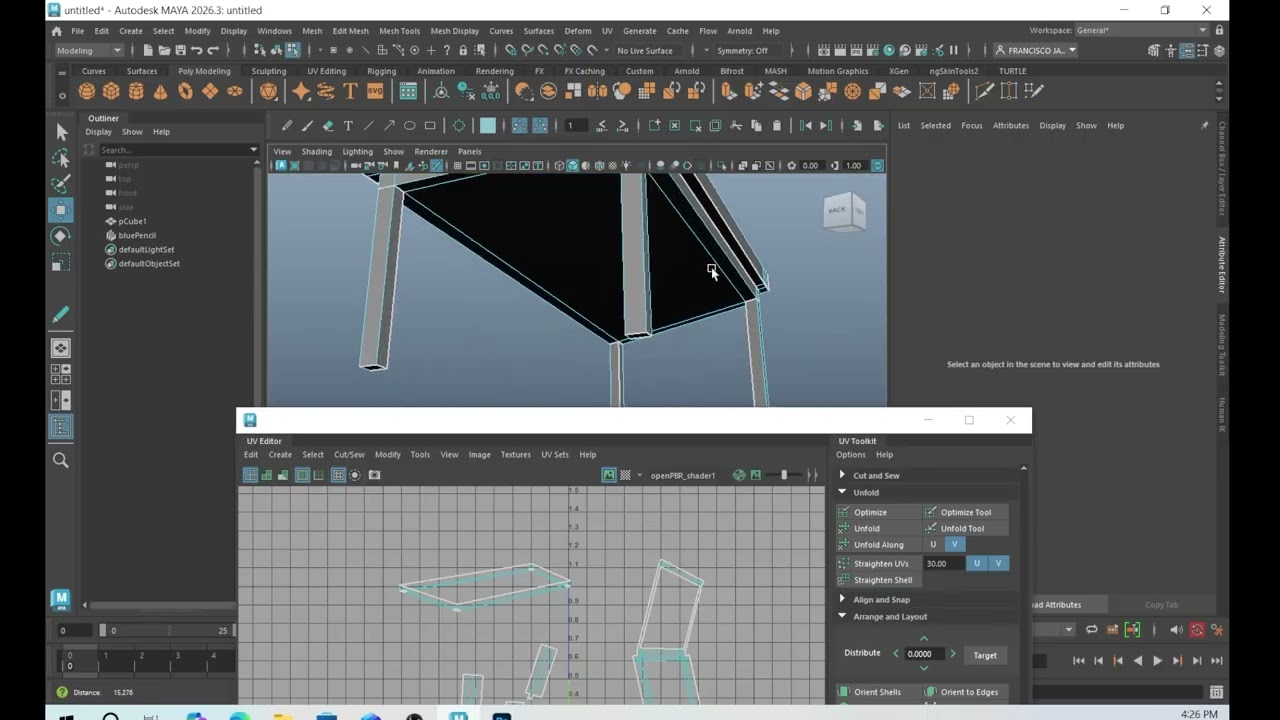Image resolution: width=1280 pixels, height=720 pixels.
Task: Click Orient Shells in UV Toolkit
Action: 877,692
